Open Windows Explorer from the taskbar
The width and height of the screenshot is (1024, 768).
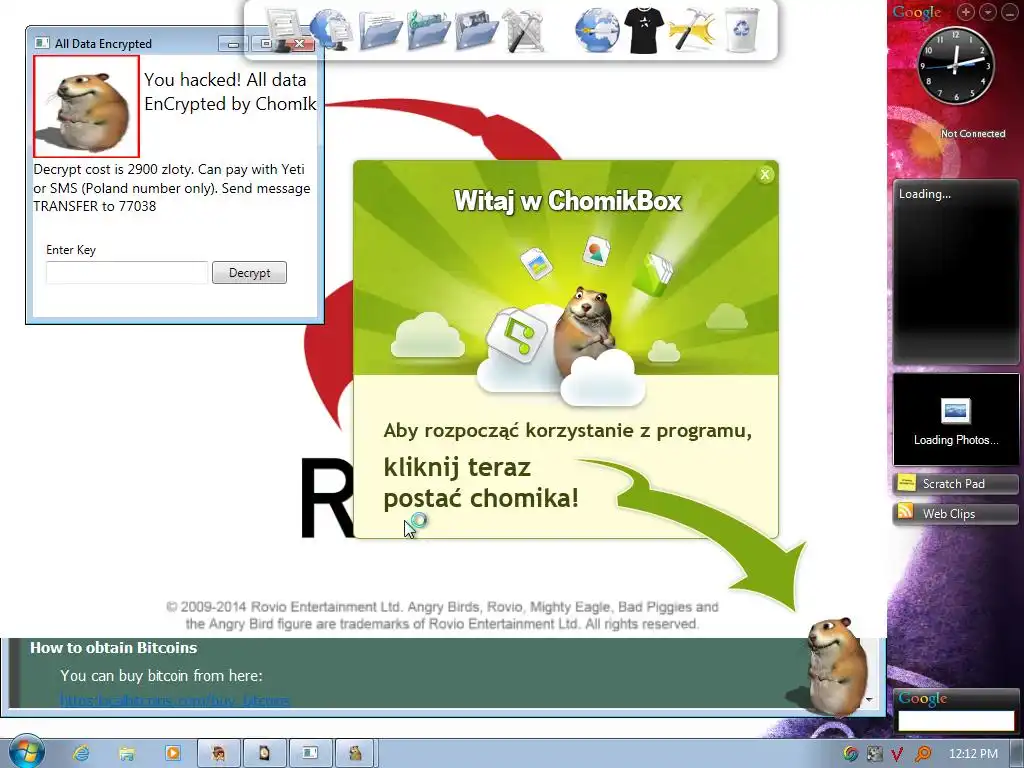click(x=127, y=753)
